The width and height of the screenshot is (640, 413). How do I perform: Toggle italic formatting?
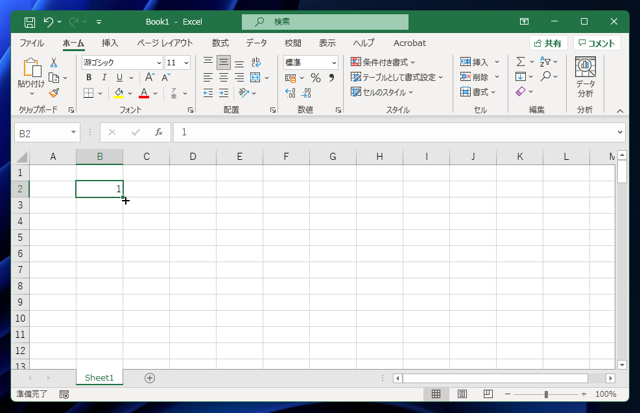coord(104,78)
